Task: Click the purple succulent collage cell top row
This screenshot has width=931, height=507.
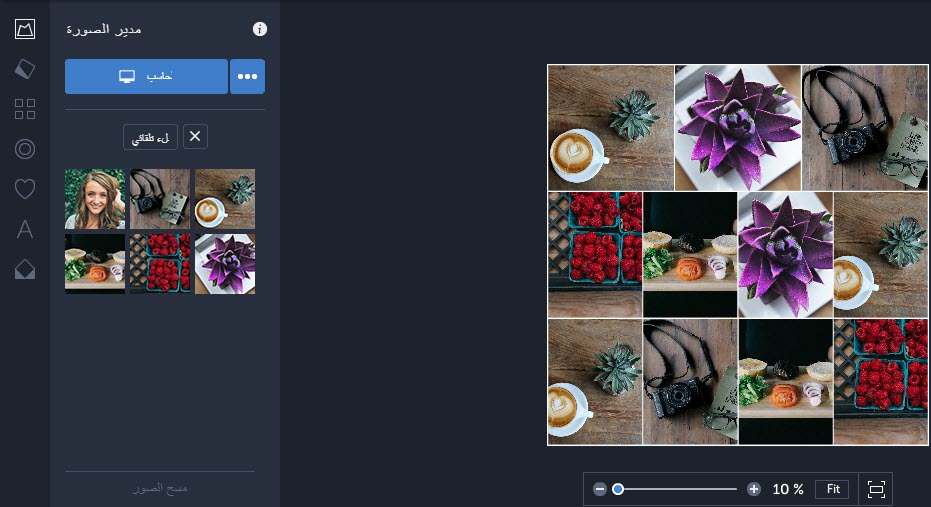Action: [737, 128]
